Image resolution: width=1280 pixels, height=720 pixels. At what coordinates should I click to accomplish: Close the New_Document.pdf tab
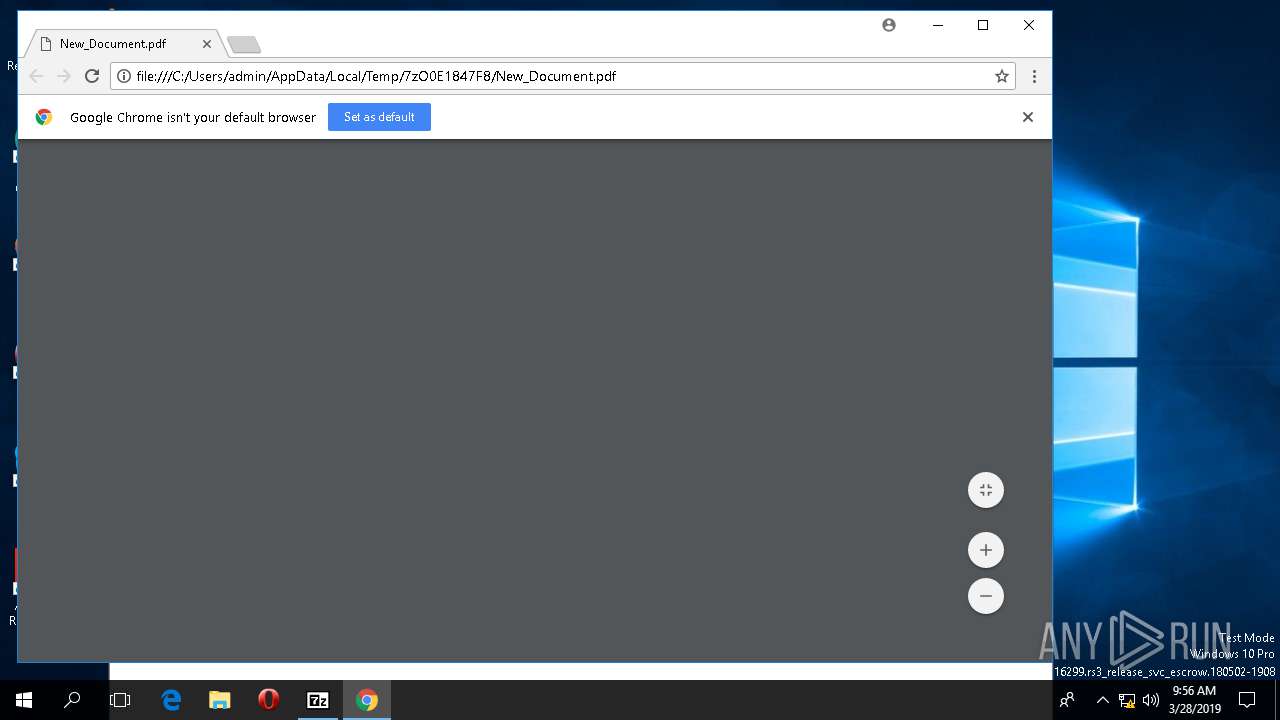point(207,44)
